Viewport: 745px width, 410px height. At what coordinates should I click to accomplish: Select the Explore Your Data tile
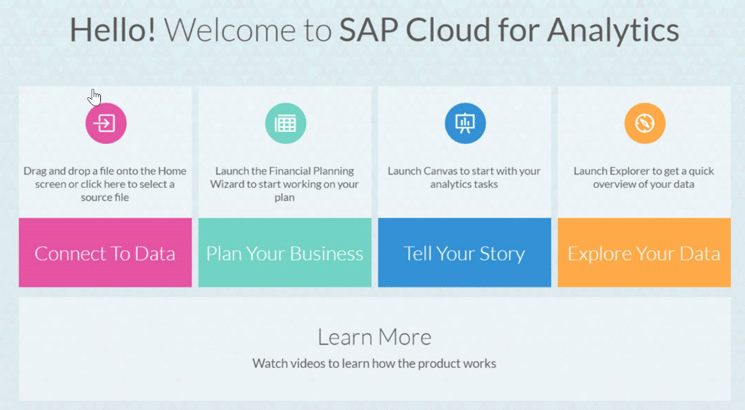pos(644,252)
